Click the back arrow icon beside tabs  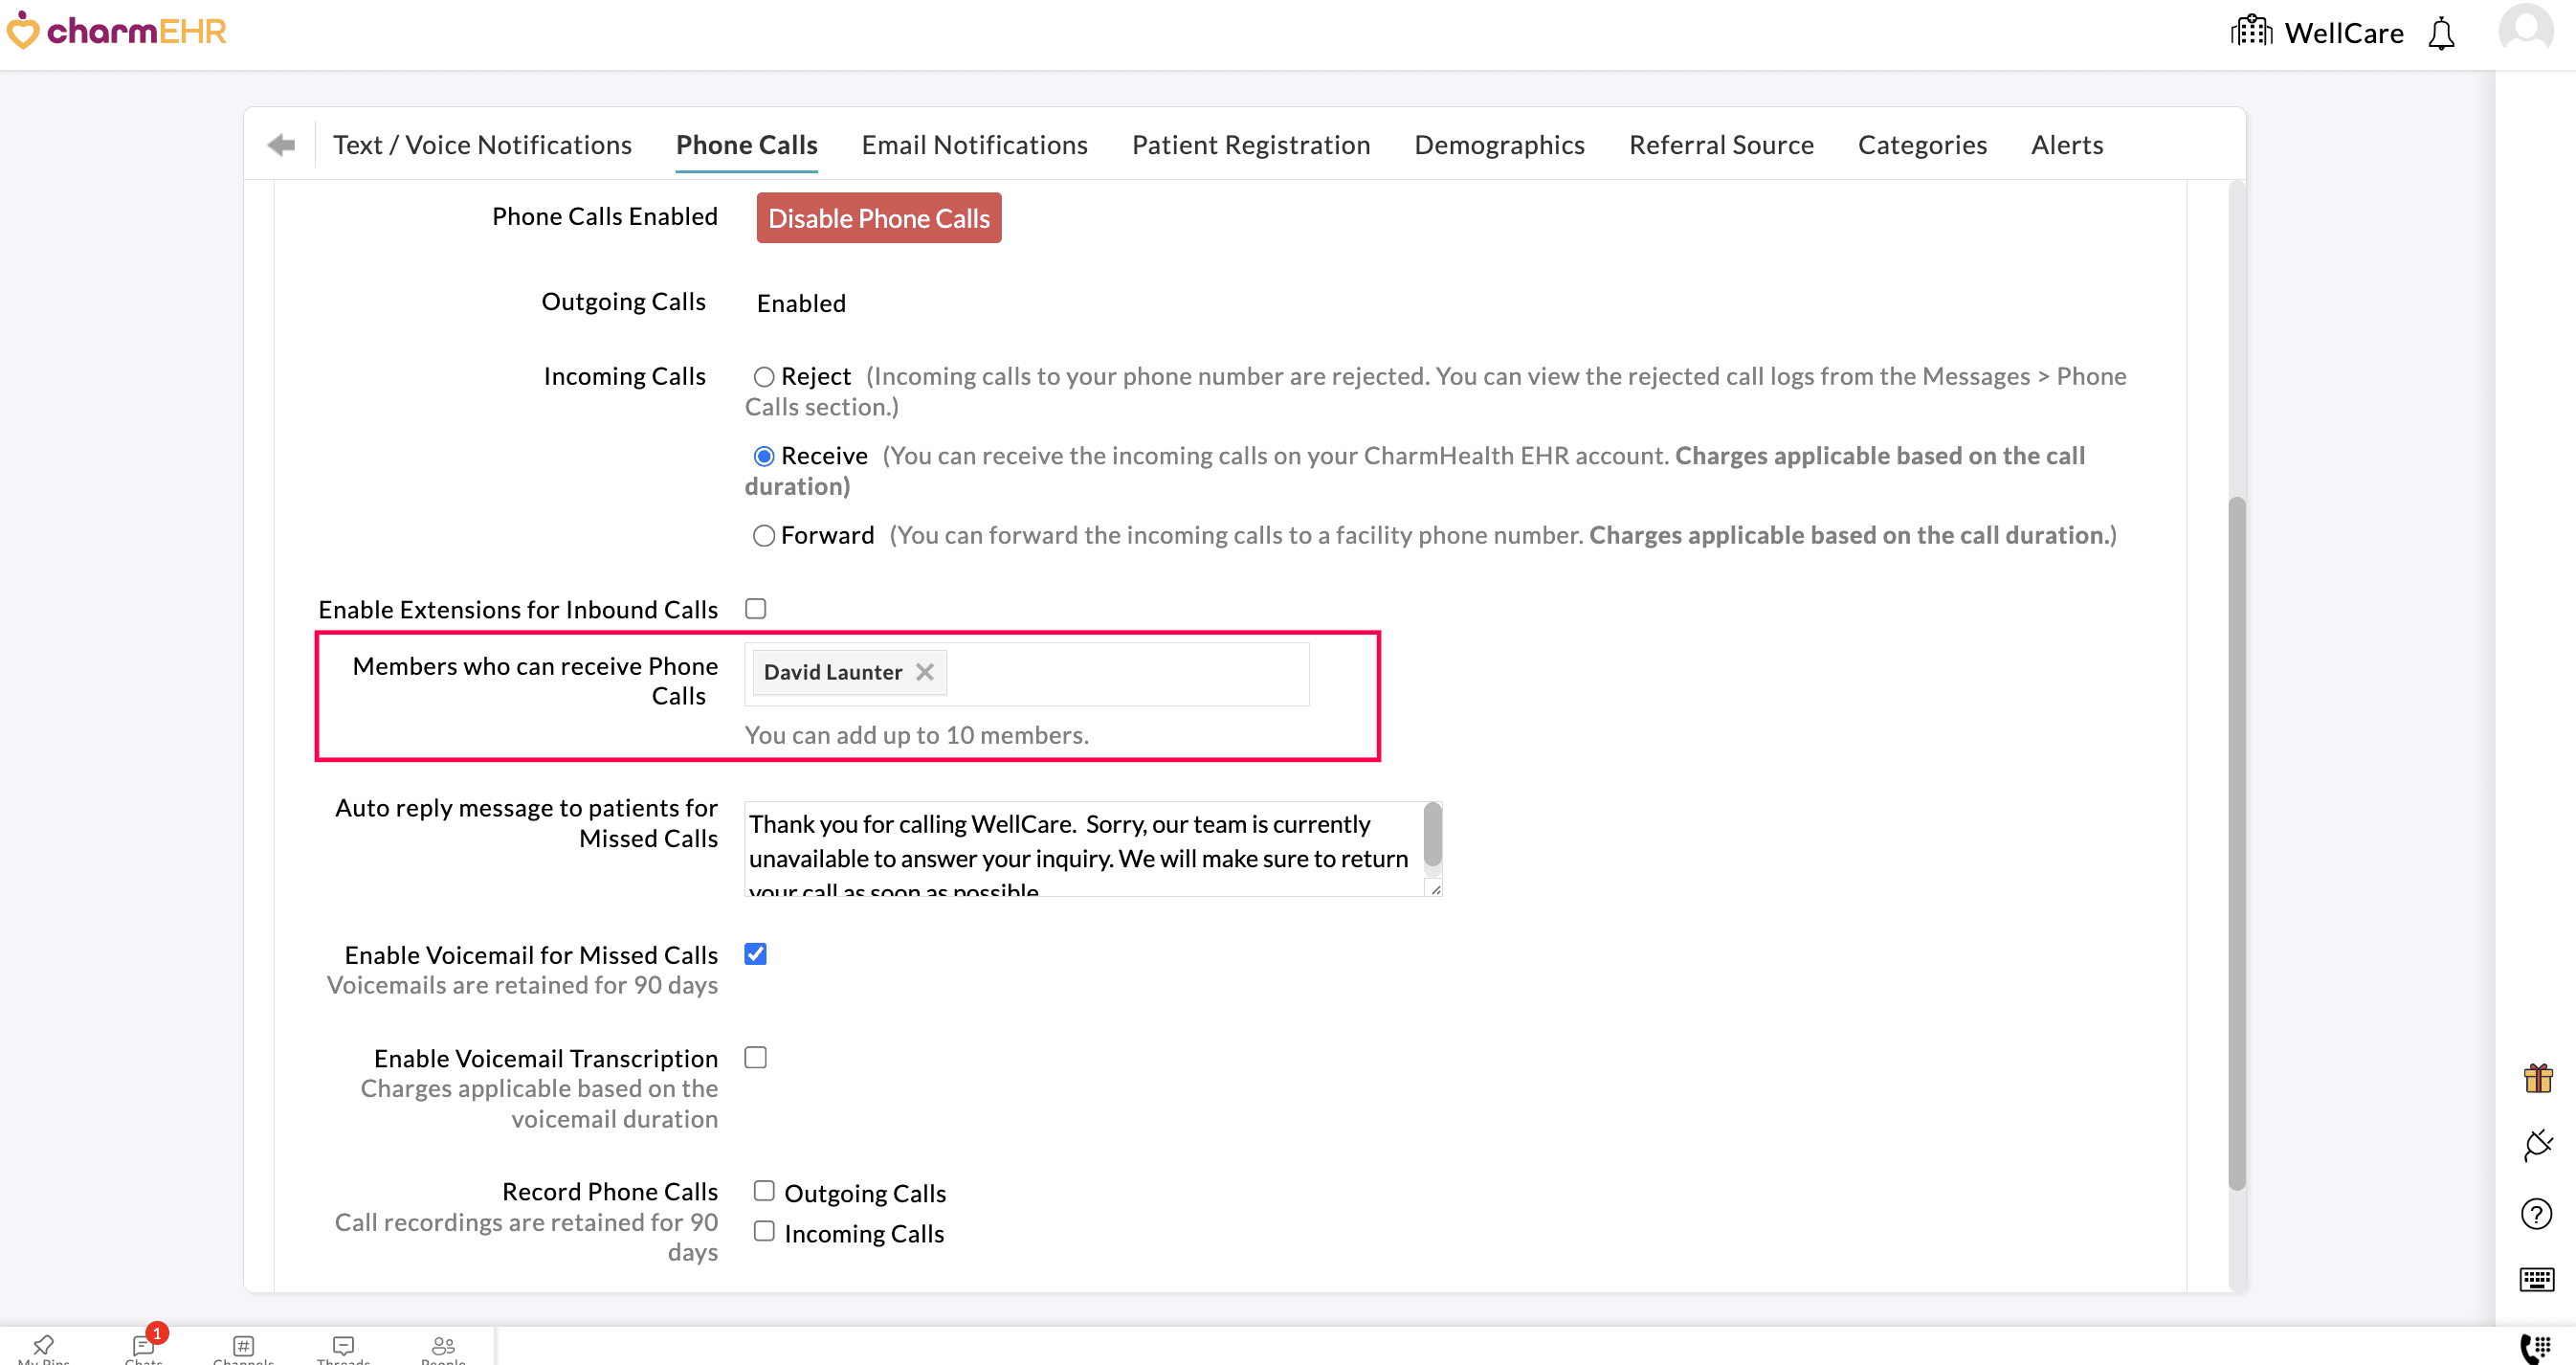282,145
